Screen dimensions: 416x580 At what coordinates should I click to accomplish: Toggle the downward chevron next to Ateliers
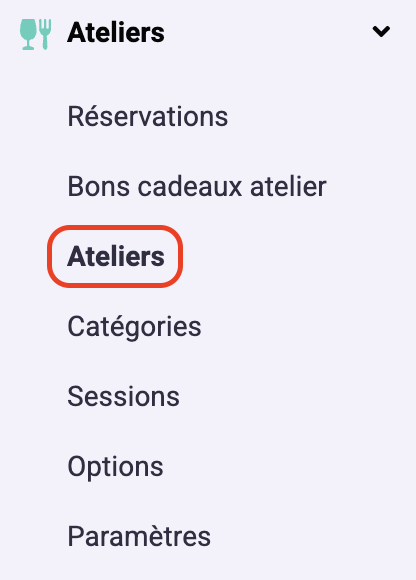coord(381,31)
